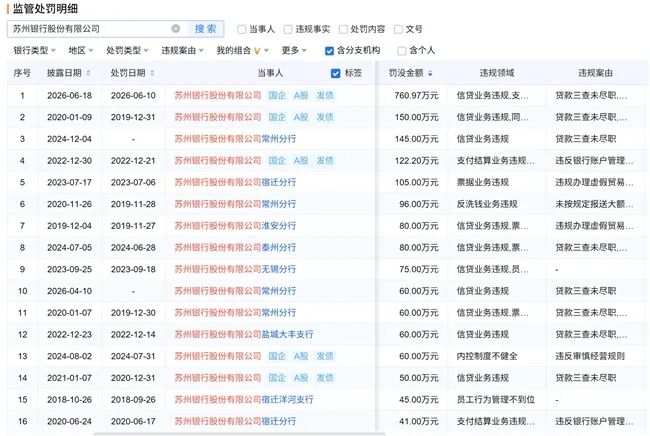Open 苏州银行股份有限公司宿迁分行 link in row 5
This screenshot has width=650, height=436.
[x=235, y=182]
